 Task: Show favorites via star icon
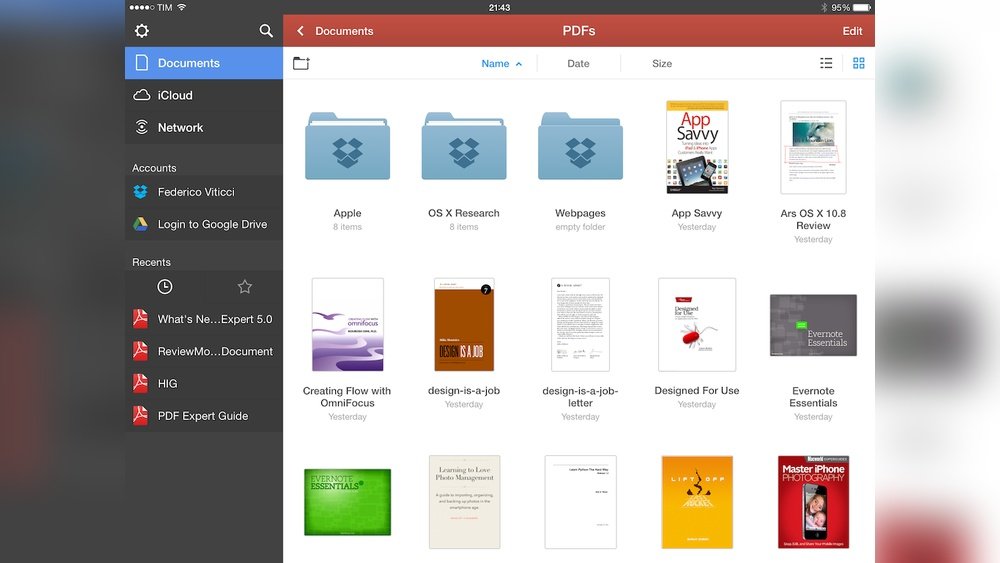coord(244,287)
